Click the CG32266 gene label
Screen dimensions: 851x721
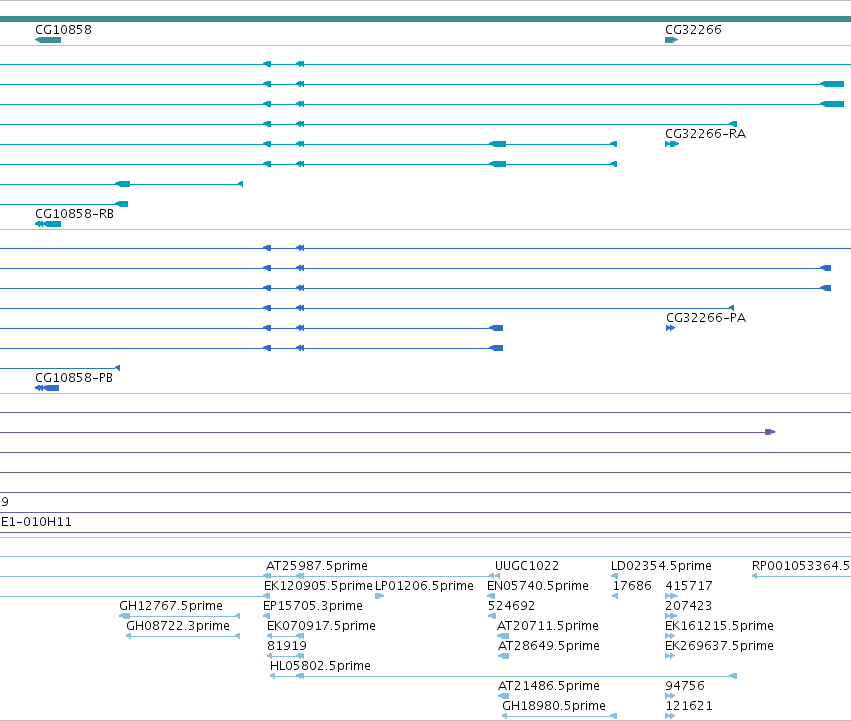pos(693,29)
